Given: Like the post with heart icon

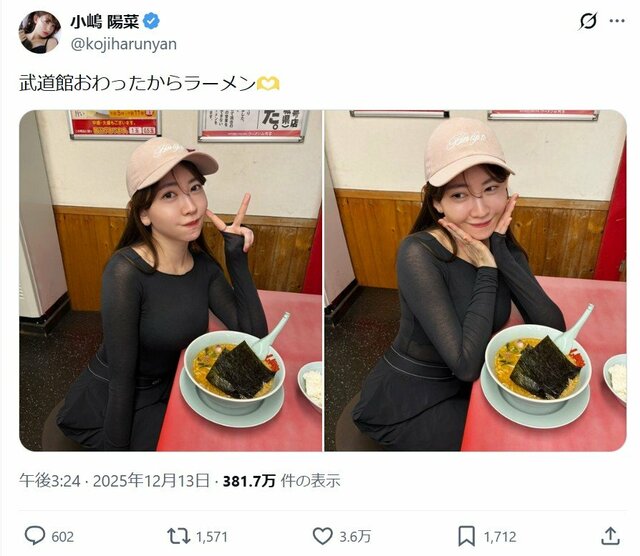Looking at the screenshot, I should pyautogui.click(x=322, y=536).
